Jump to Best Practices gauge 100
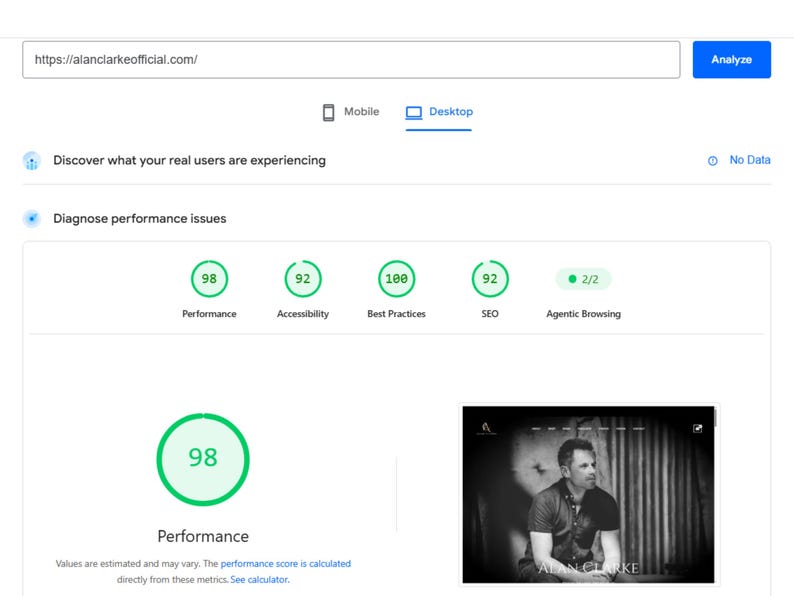The width and height of the screenshot is (794, 596). [x=396, y=279]
